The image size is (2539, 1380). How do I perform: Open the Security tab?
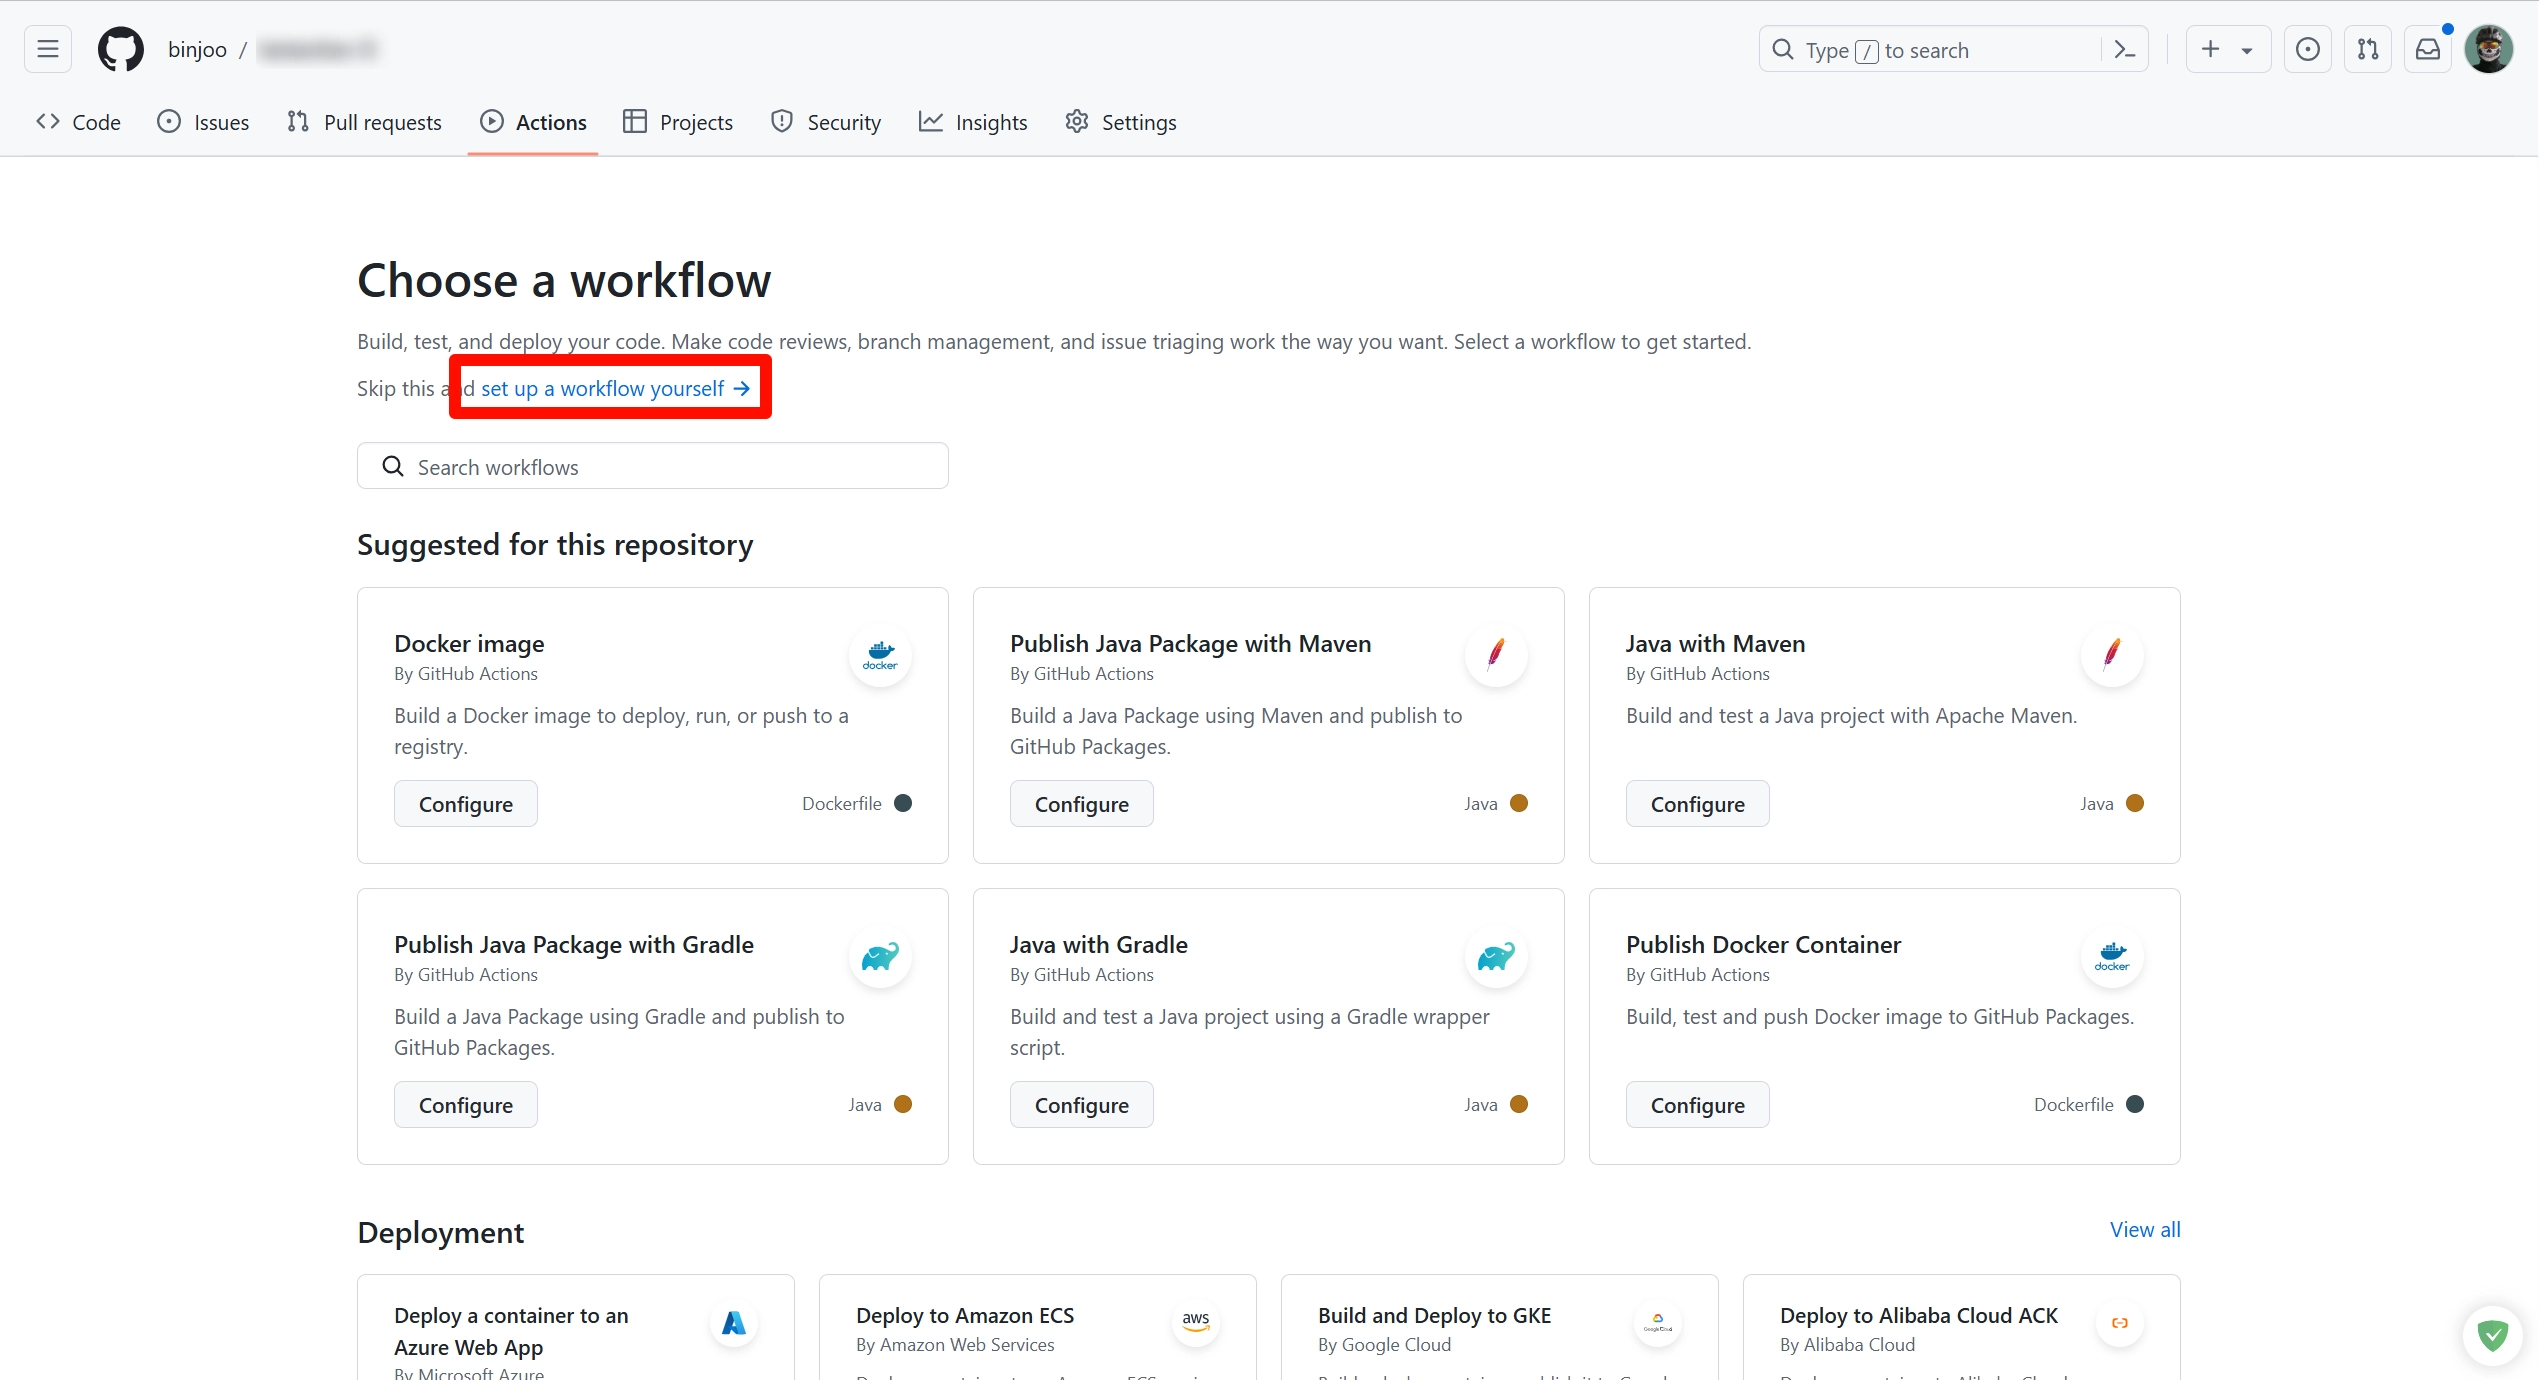click(x=826, y=122)
